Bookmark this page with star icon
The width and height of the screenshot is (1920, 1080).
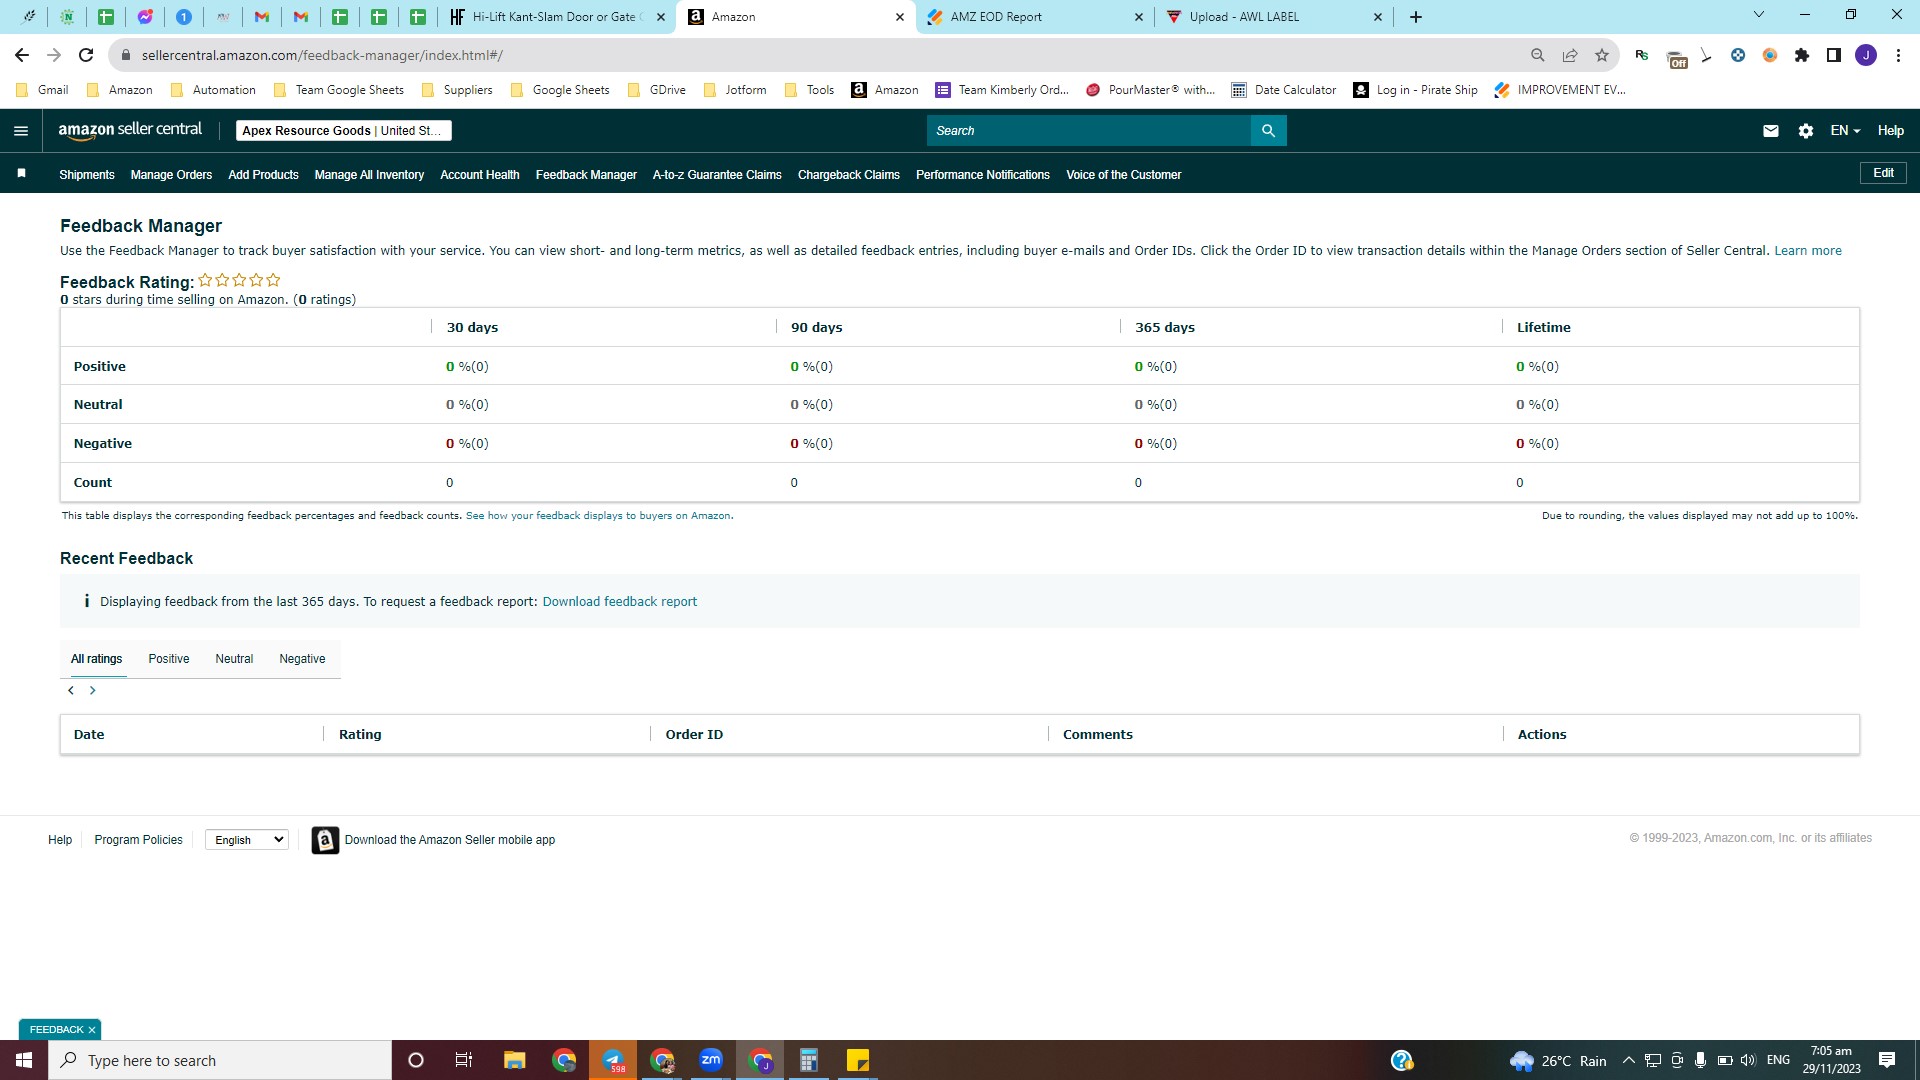(x=1602, y=55)
